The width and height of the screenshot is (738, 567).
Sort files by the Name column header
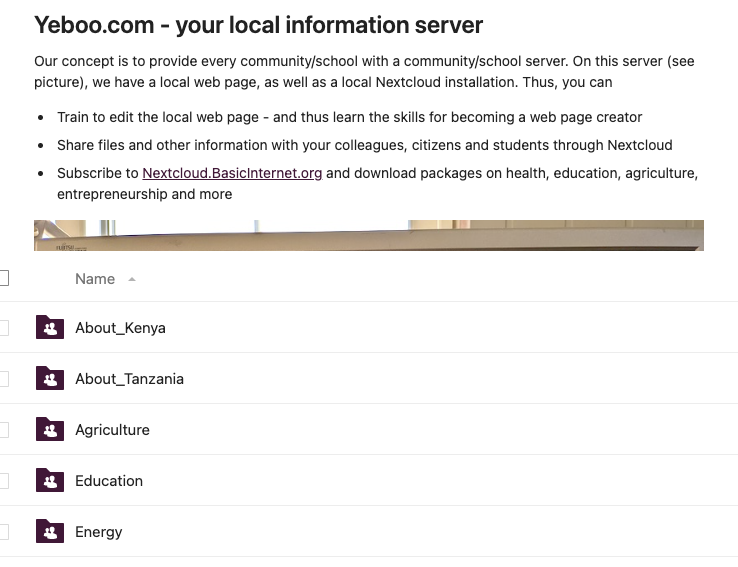coord(95,279)
